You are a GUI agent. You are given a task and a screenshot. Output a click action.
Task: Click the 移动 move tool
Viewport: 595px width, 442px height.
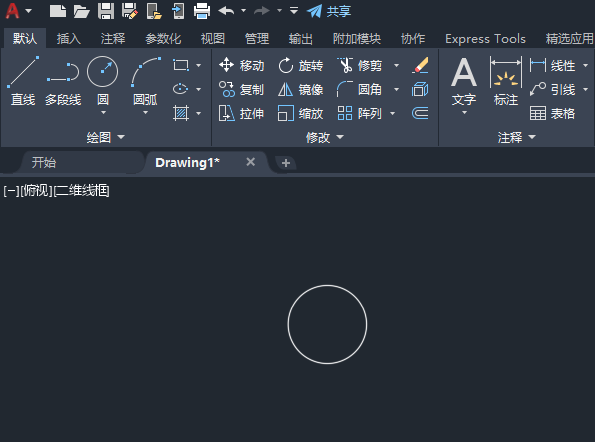[241, 66]
